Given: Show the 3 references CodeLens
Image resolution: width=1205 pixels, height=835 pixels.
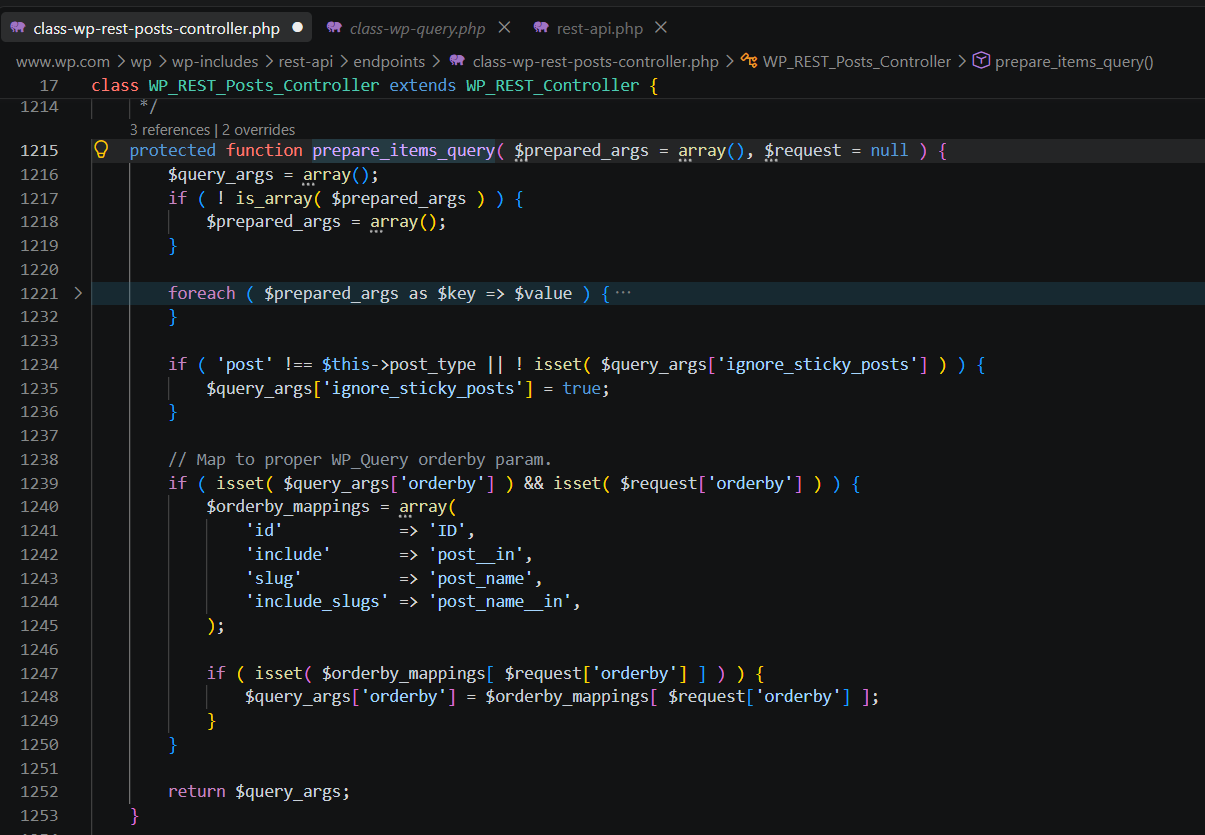Looking at the screenshot, I should click(x=170, y=130).
